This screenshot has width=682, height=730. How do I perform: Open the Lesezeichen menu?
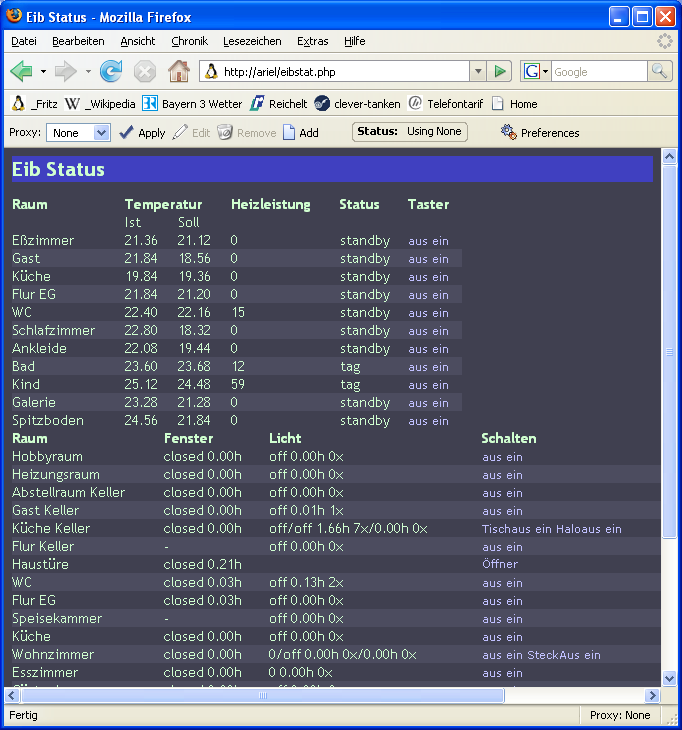click(252, 41)
